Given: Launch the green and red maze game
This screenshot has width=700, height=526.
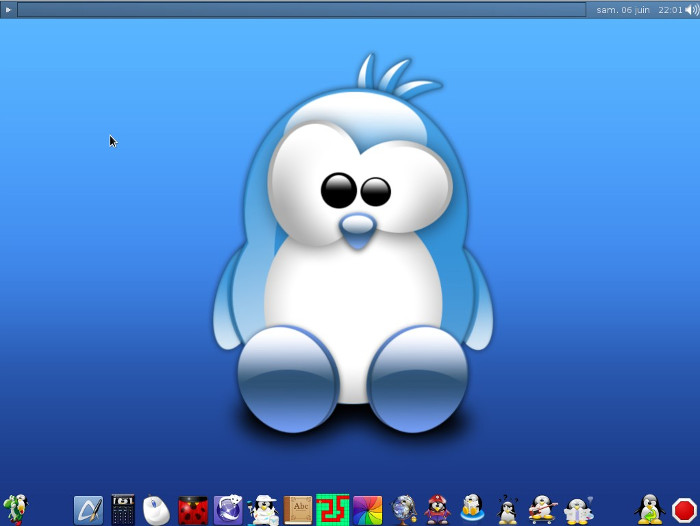Looking at the screenshot, I should (332, 510).
